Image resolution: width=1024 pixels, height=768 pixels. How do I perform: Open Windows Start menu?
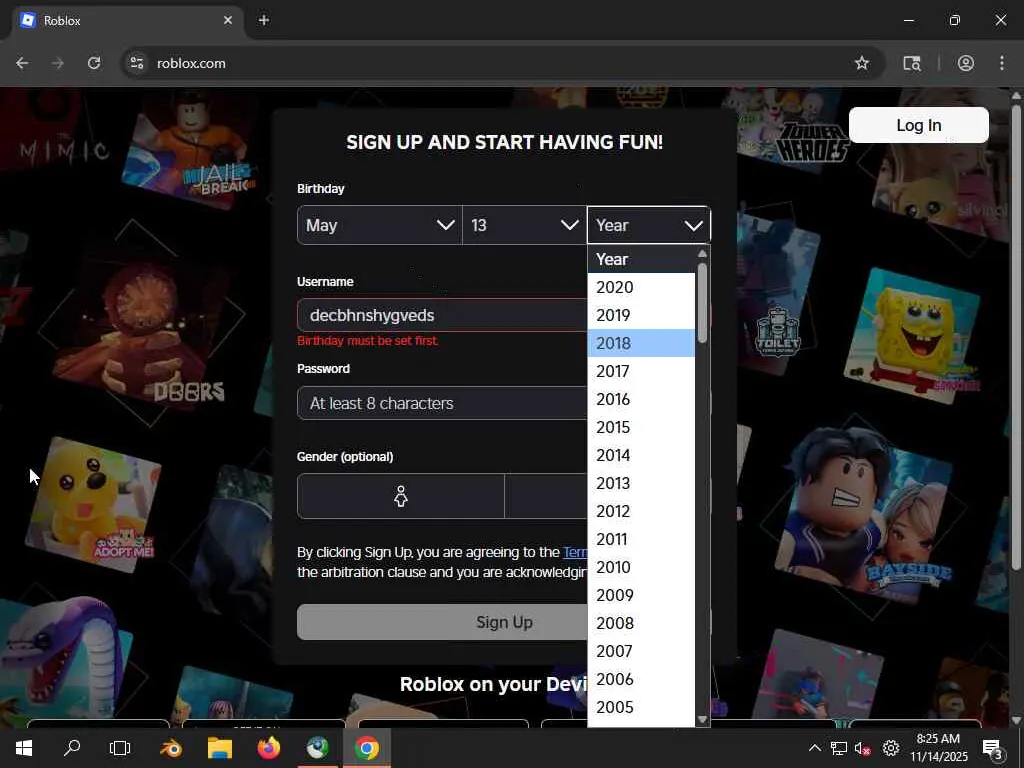coord(24,748)
